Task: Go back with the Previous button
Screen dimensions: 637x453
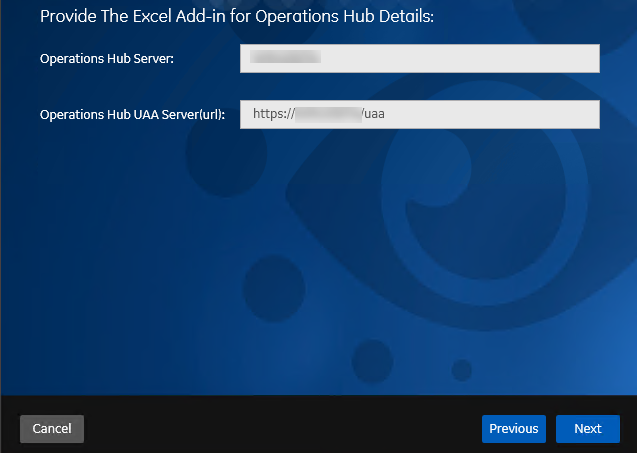Action: click(x=514, y=429)
